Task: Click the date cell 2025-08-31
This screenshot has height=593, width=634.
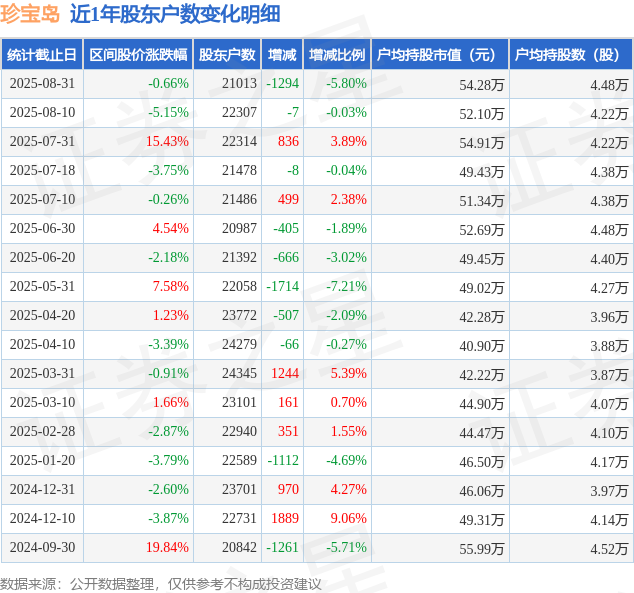Action: click(x=42, y=84)
